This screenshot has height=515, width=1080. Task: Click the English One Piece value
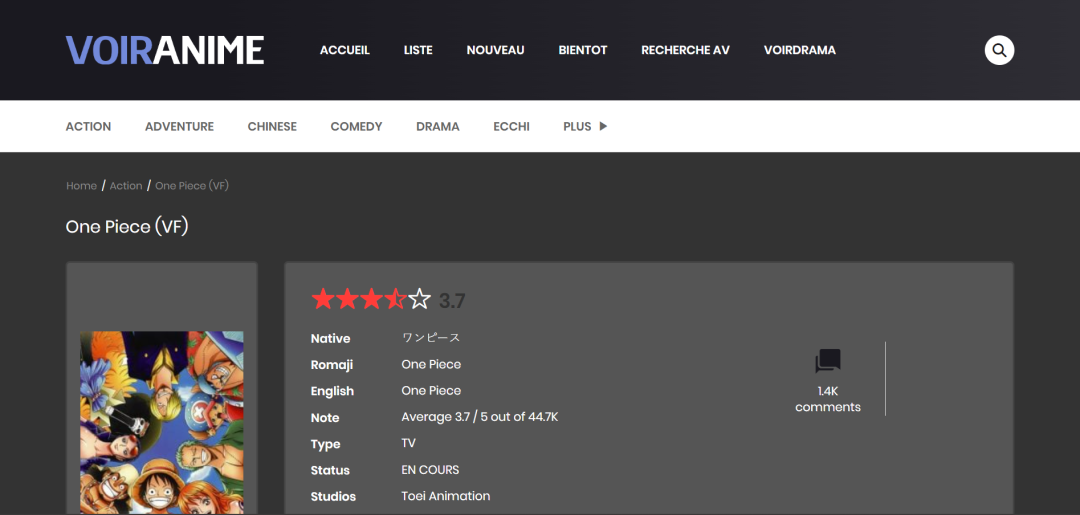coord(431,390)
